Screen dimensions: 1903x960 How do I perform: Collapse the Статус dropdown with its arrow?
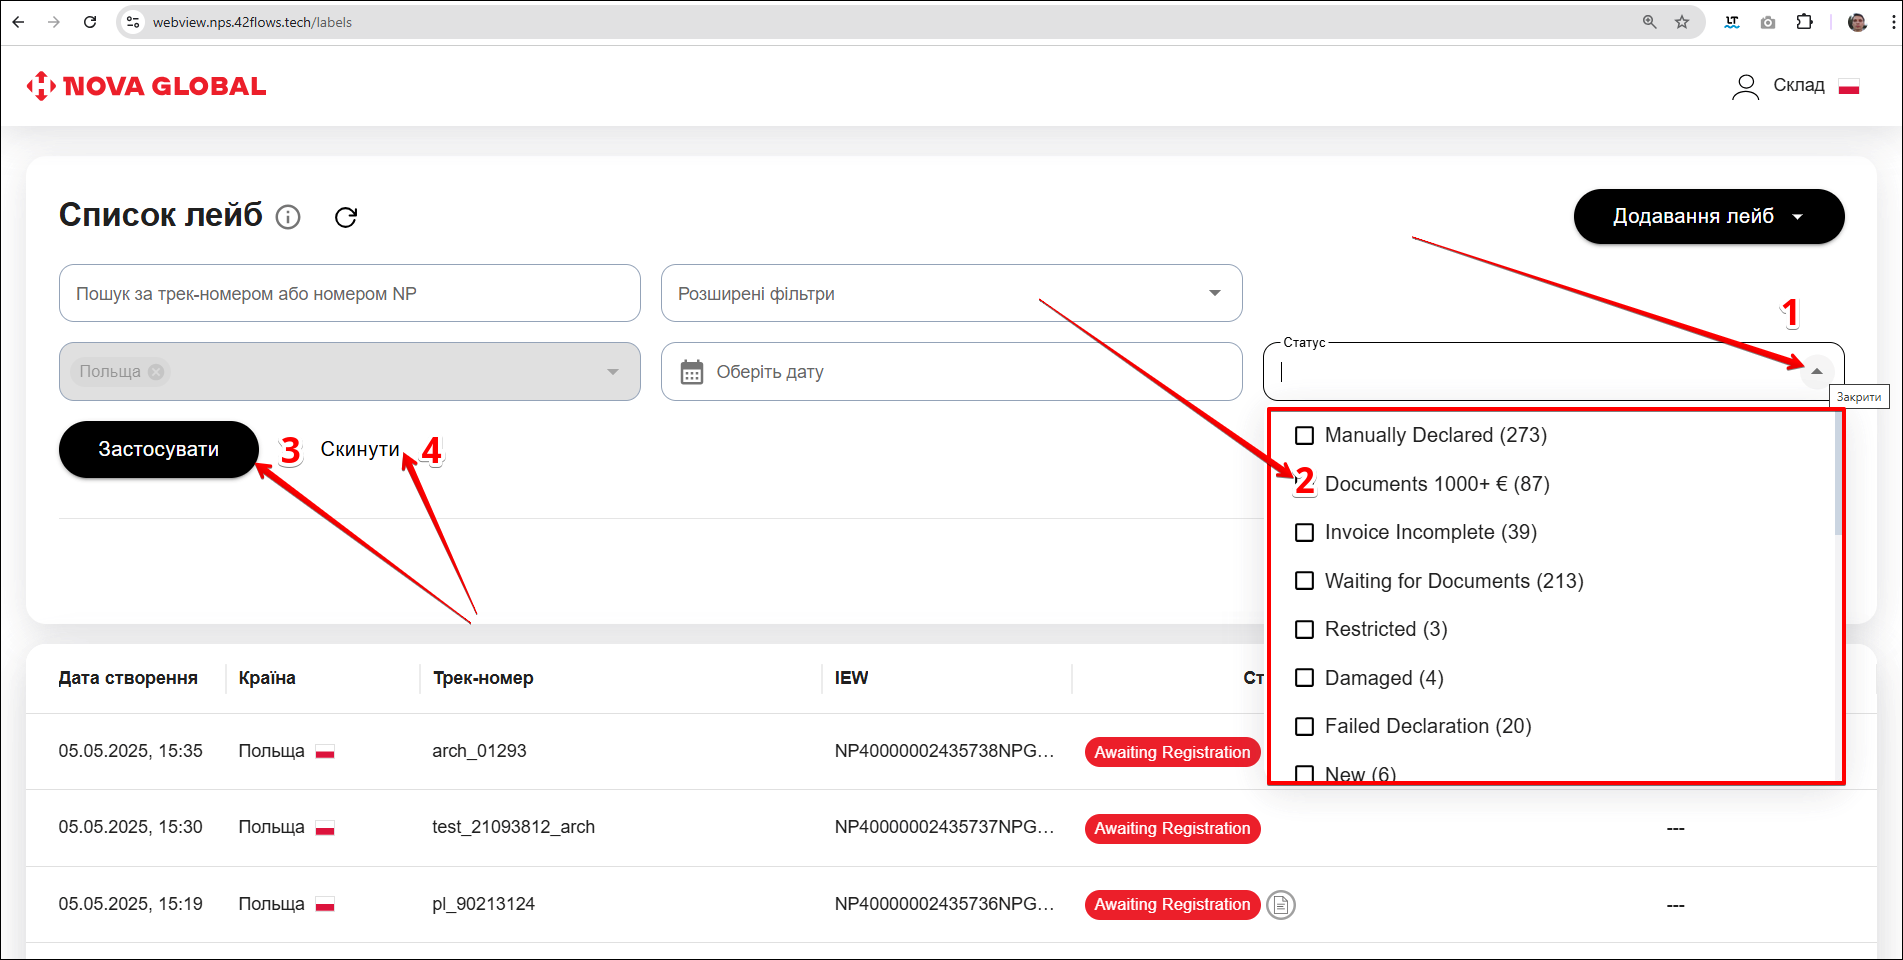(x=1816, y=372)
